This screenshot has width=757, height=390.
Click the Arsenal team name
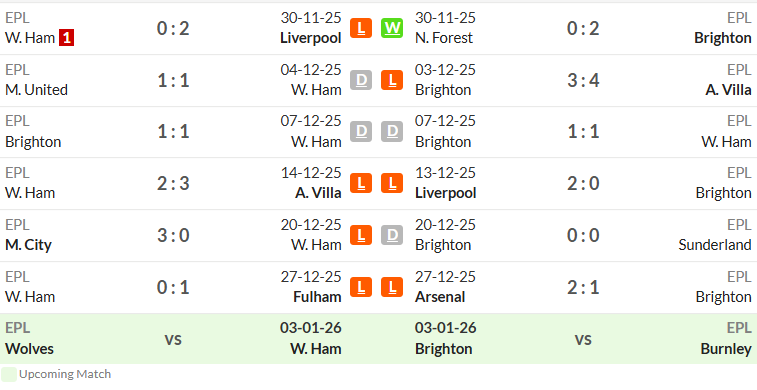click(x=440, y=296)
